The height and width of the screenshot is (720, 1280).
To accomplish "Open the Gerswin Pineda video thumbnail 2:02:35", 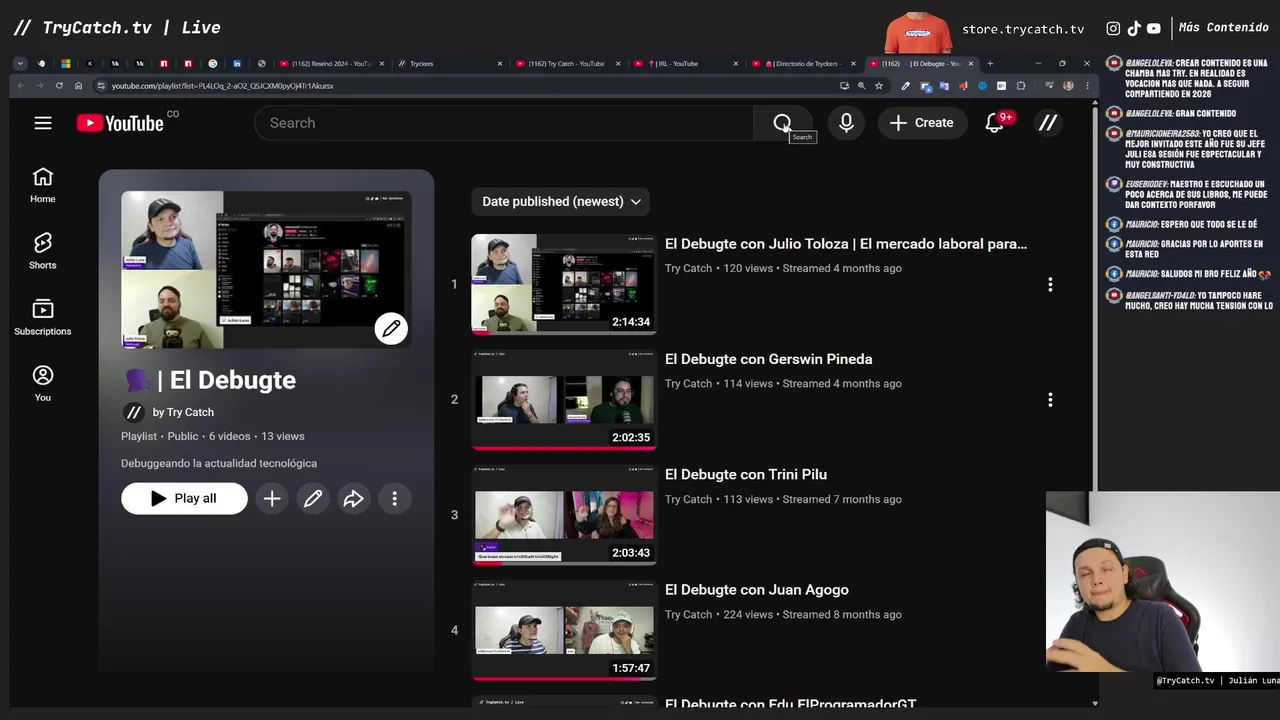I will tap(564, 399).
